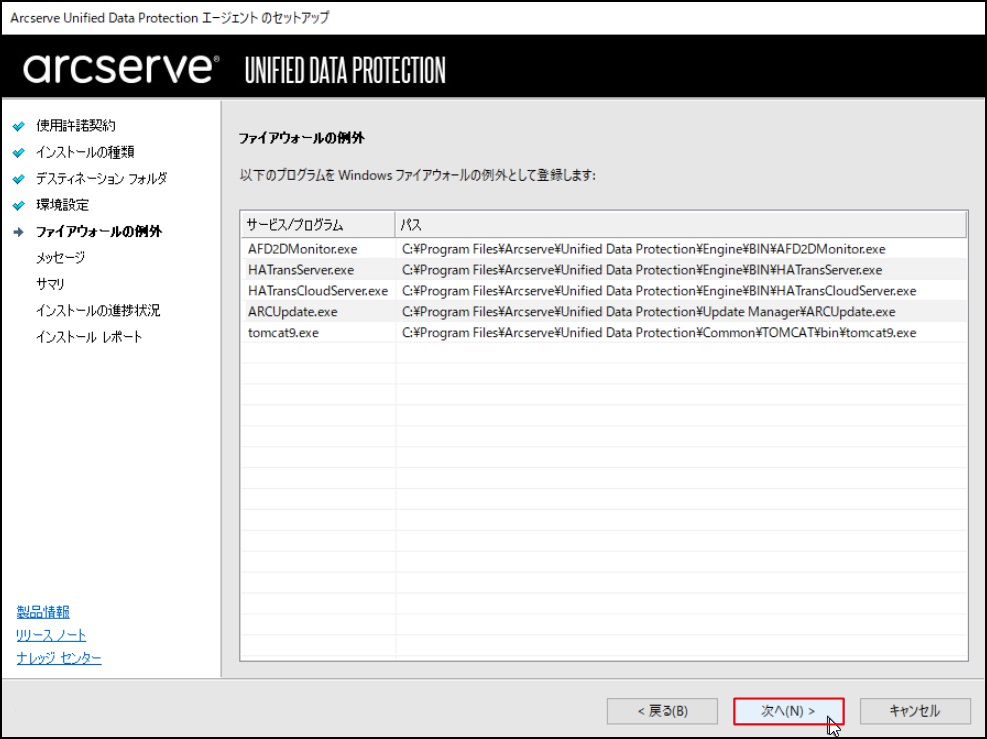Image resolution: width=987 pixels, height=739 pixels.
Task: Click the ファイアウォールの例外 page heading
Action: tap(301, 138)
